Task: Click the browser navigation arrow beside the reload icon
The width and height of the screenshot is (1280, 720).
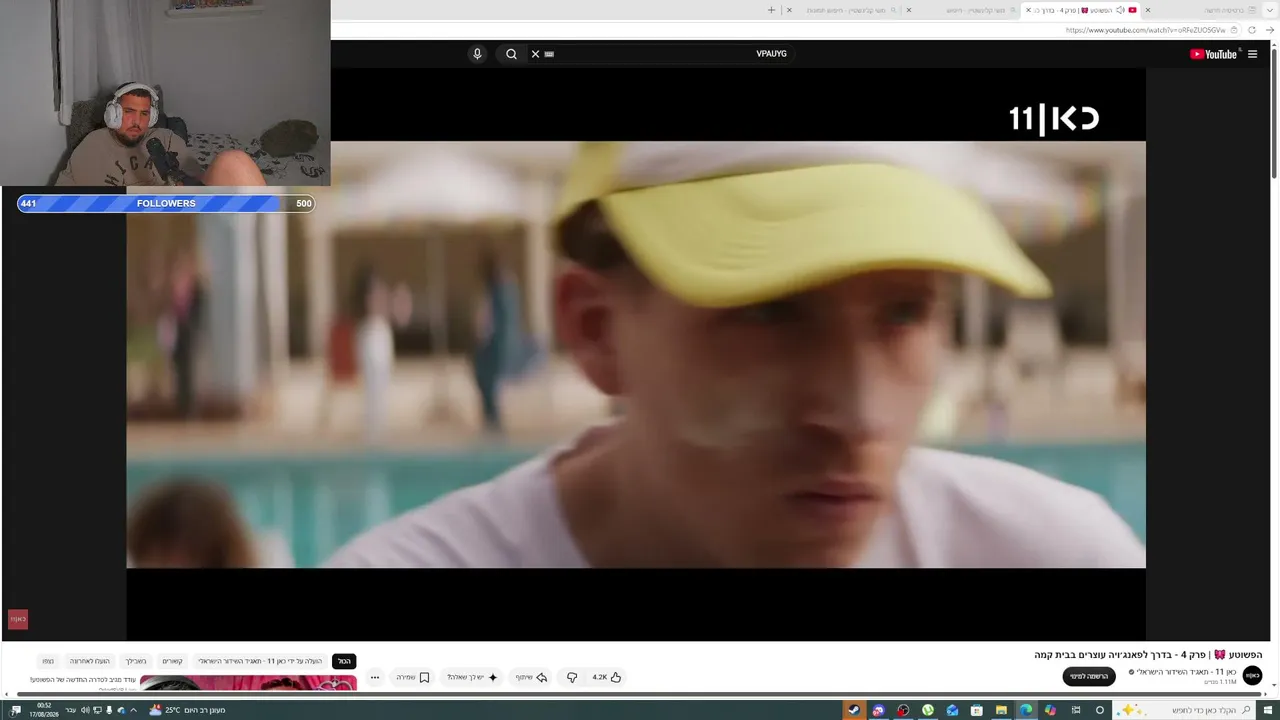Action: click(x=1270, y=30)
